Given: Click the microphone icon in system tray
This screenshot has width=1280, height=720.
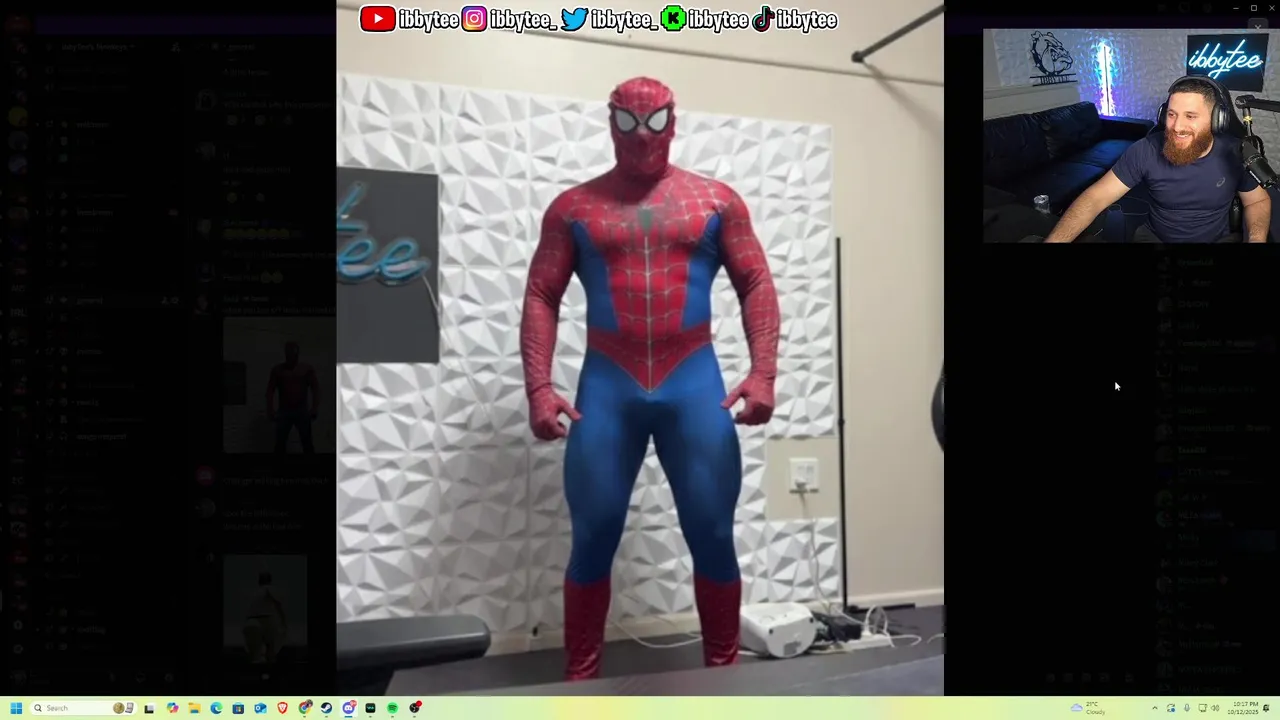Looking at the screenshot, I should click(x=1187, y=708).
